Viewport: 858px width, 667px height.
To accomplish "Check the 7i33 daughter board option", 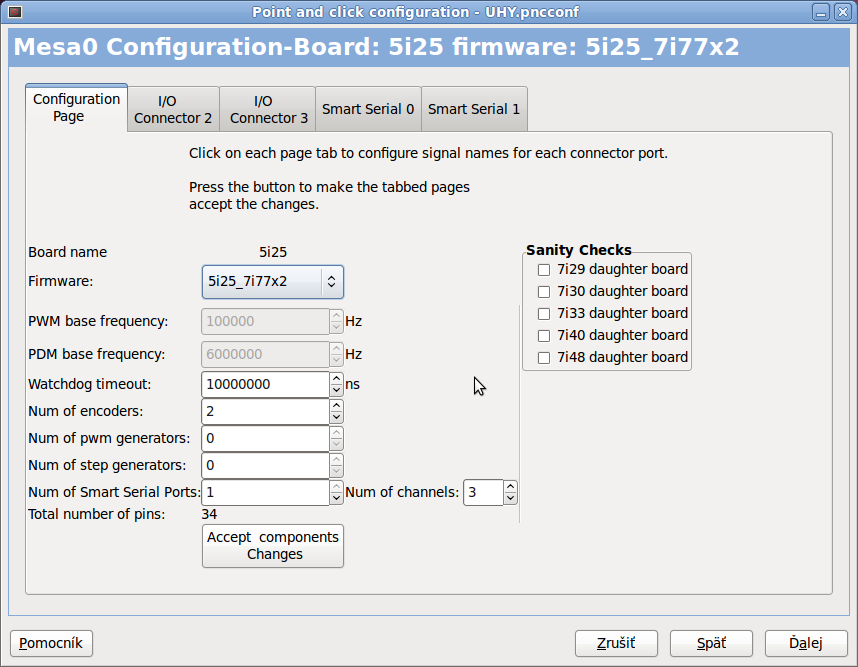I will point(544,313).
